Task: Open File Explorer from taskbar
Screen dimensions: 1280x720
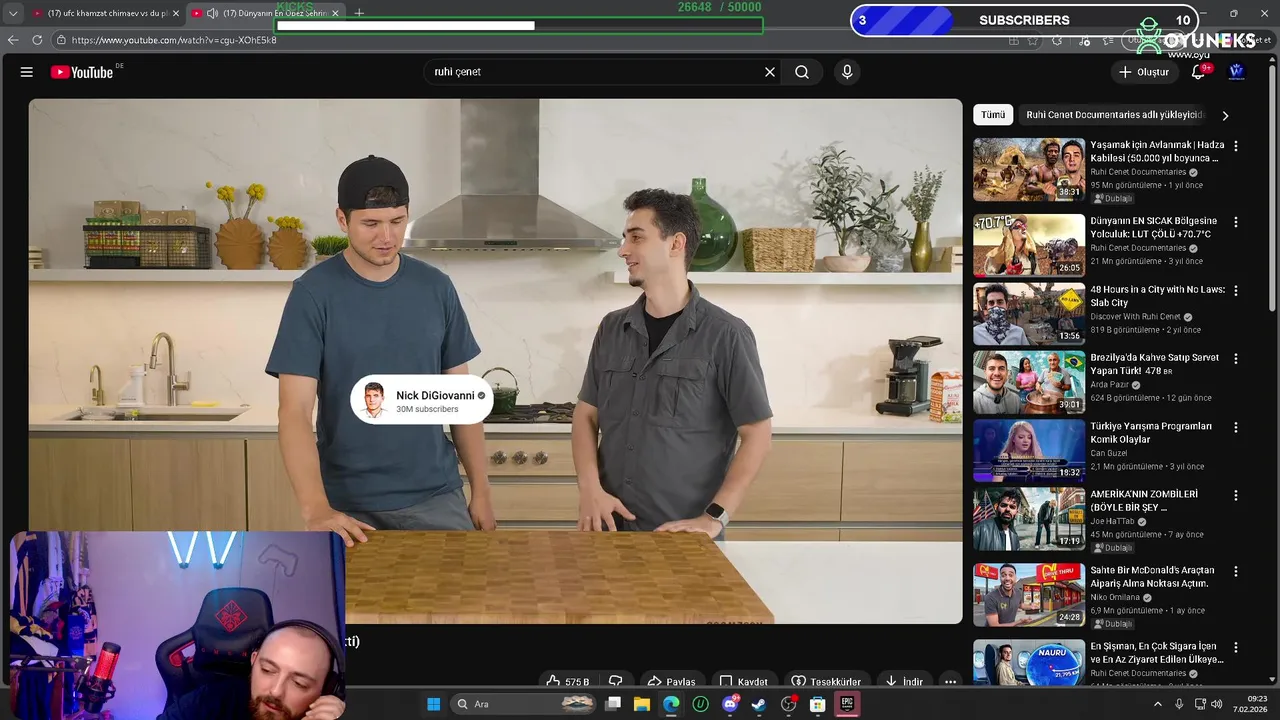Action: point(642,704)
